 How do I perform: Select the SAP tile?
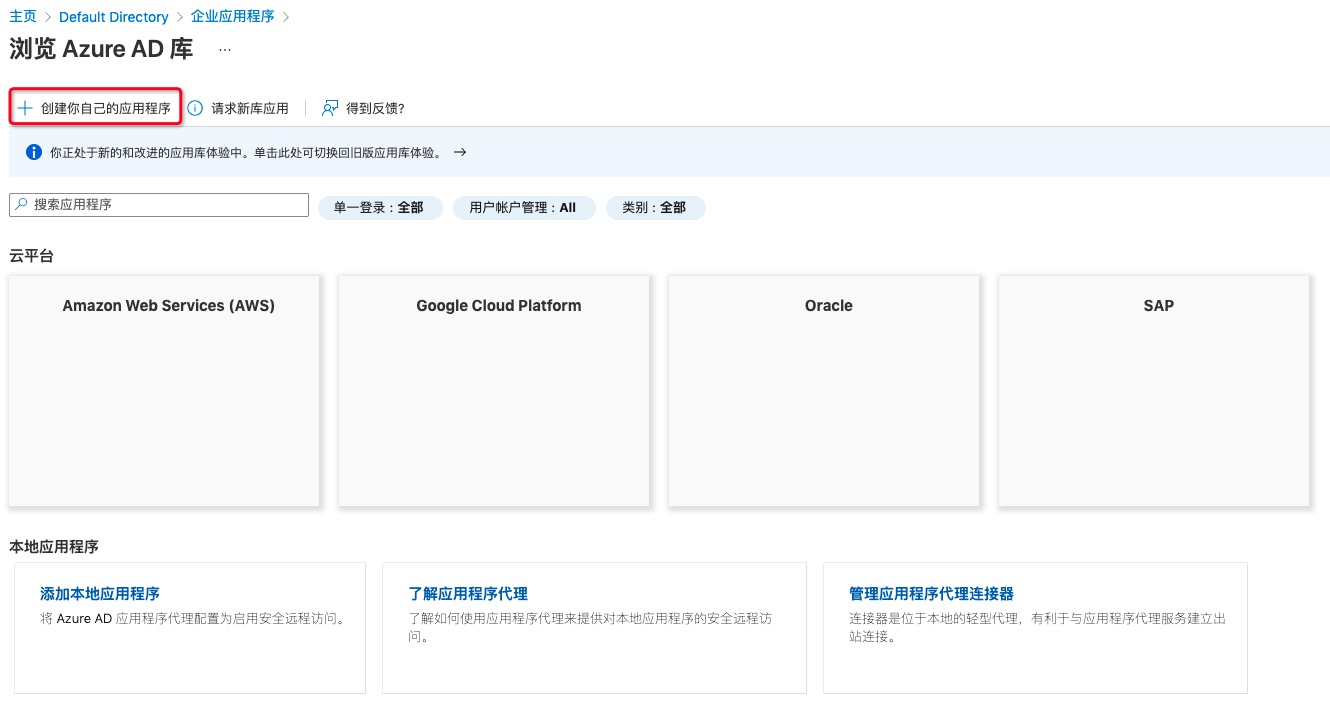pyautogui.click(x=1154, y=391)
